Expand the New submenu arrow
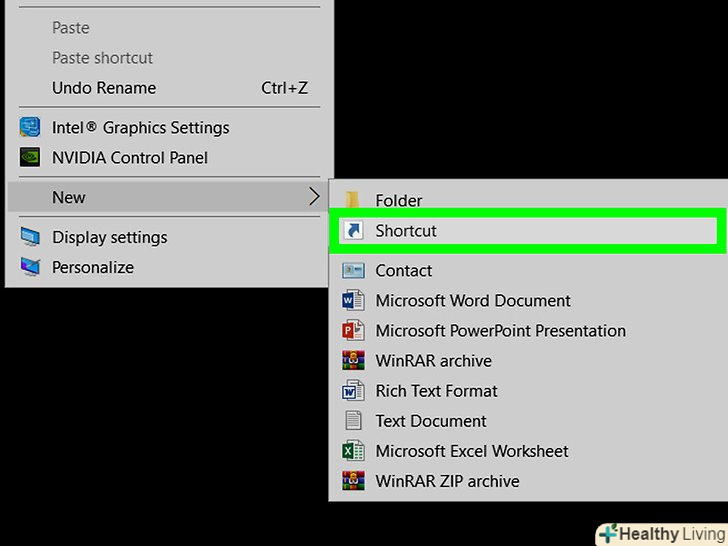728x546 pixels. [313, 197]
